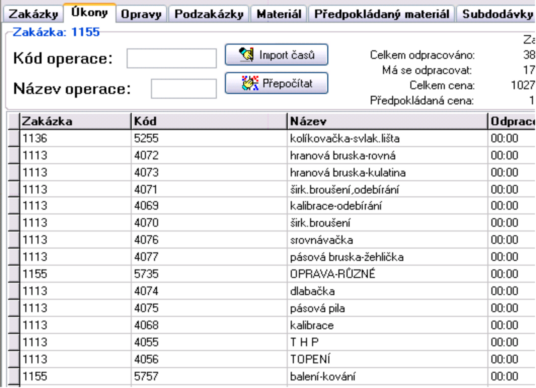Select the Úkony tab
This screenshot has height=388, width=536.
[x=90, y=13]
